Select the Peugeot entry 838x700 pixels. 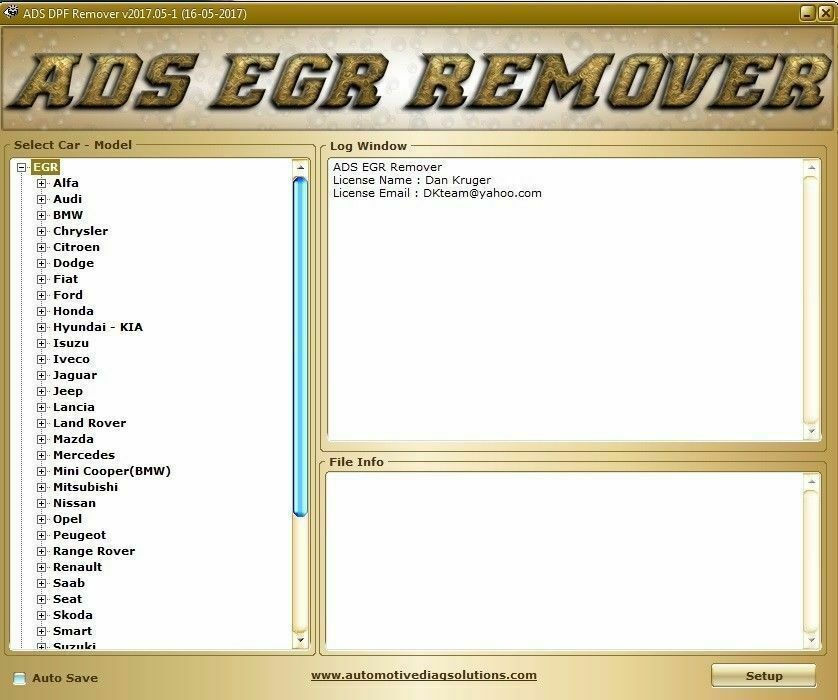(x=80, y=535)
